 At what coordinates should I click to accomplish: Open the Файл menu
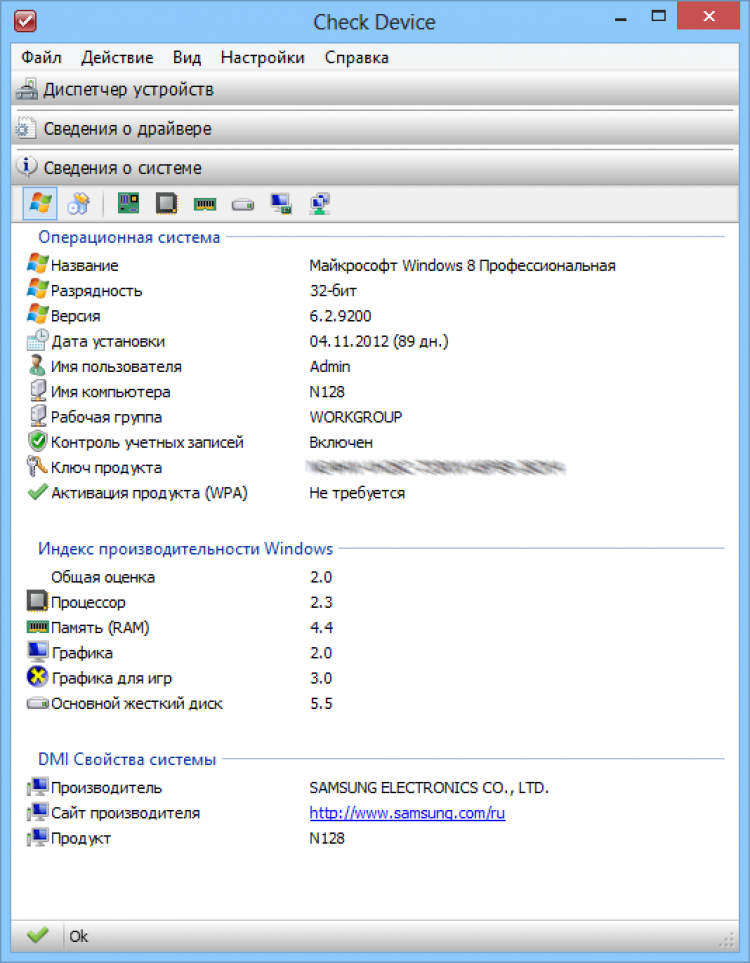(x=41, y=58)
